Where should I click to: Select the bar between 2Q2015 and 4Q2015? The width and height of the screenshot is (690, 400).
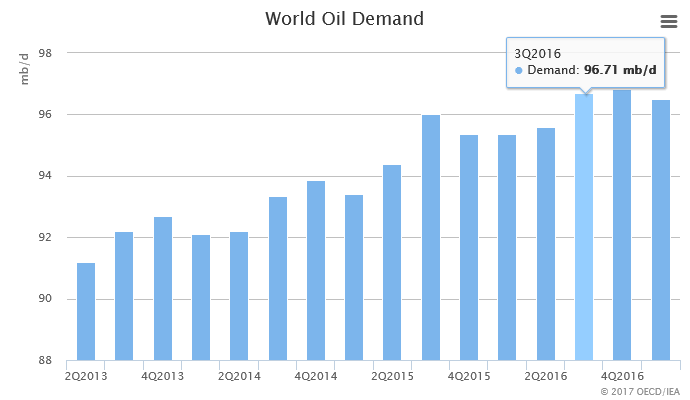[431, 238]
